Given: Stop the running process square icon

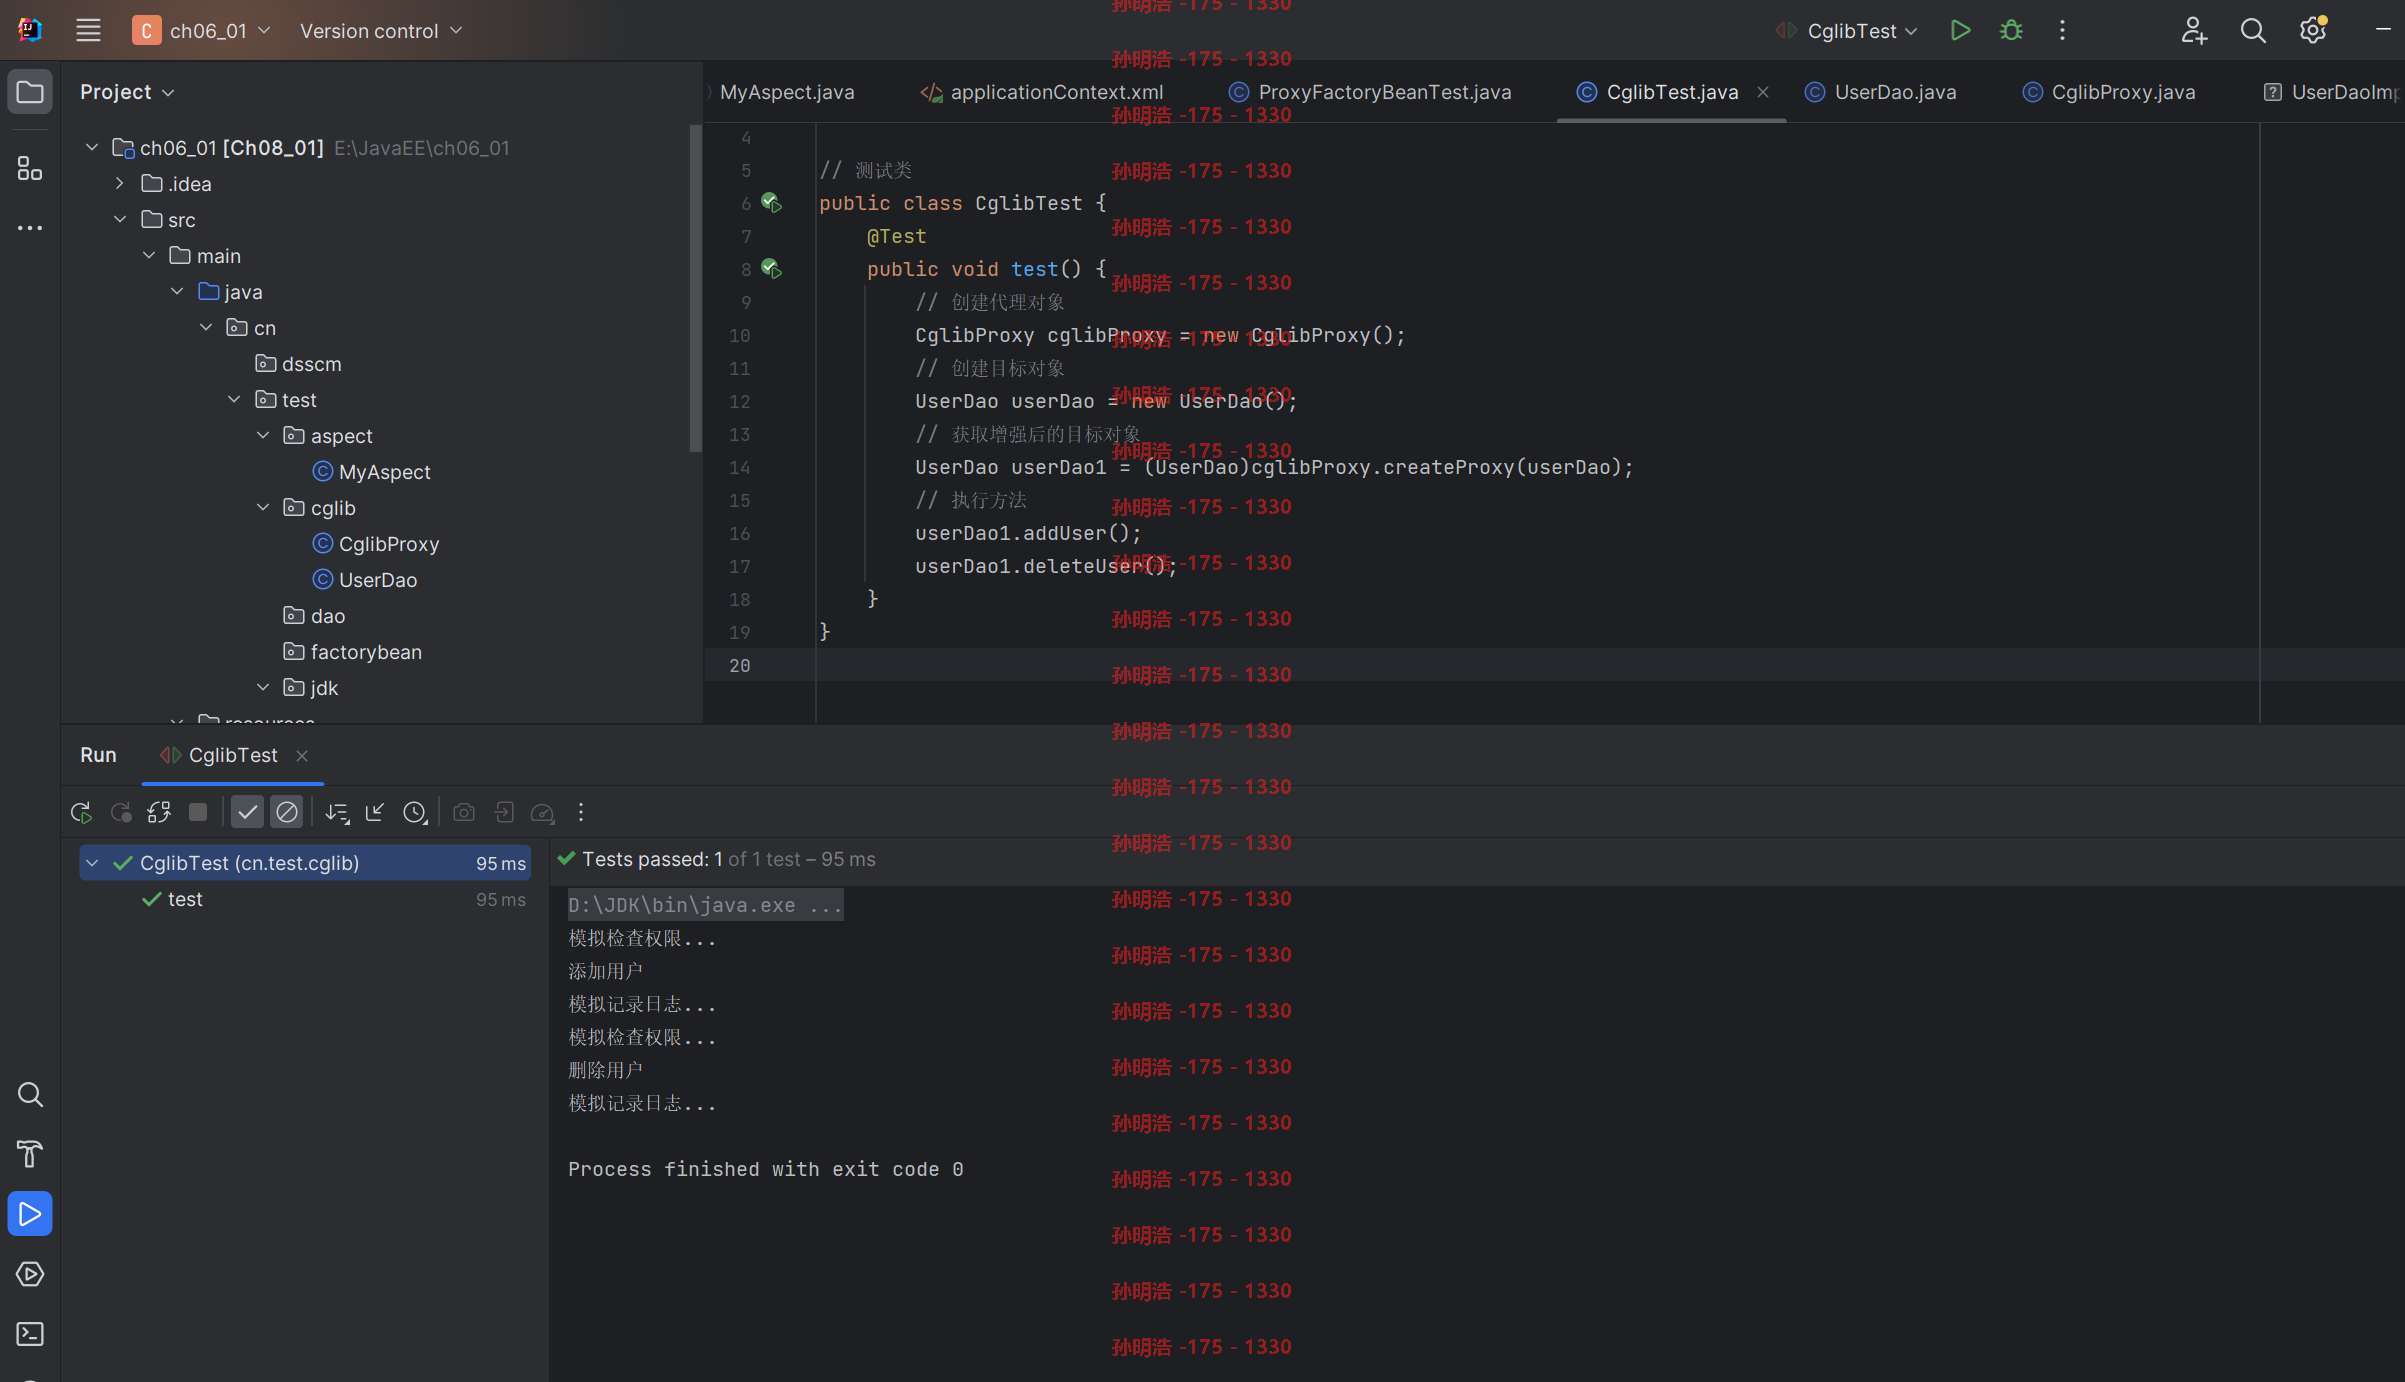Looking at the screenshot, I should point(198,812).
